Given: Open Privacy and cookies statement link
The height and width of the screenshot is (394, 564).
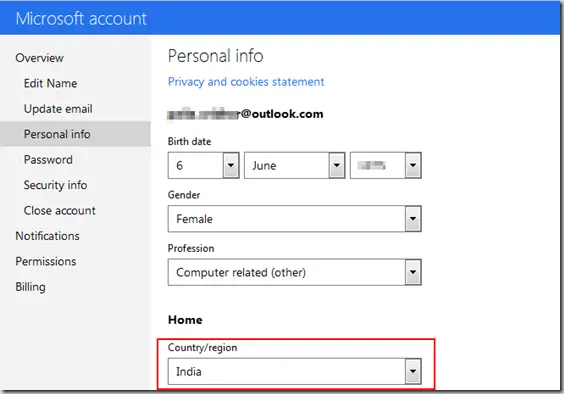Looking at the screenshot, I should click(x=246, y=82).
